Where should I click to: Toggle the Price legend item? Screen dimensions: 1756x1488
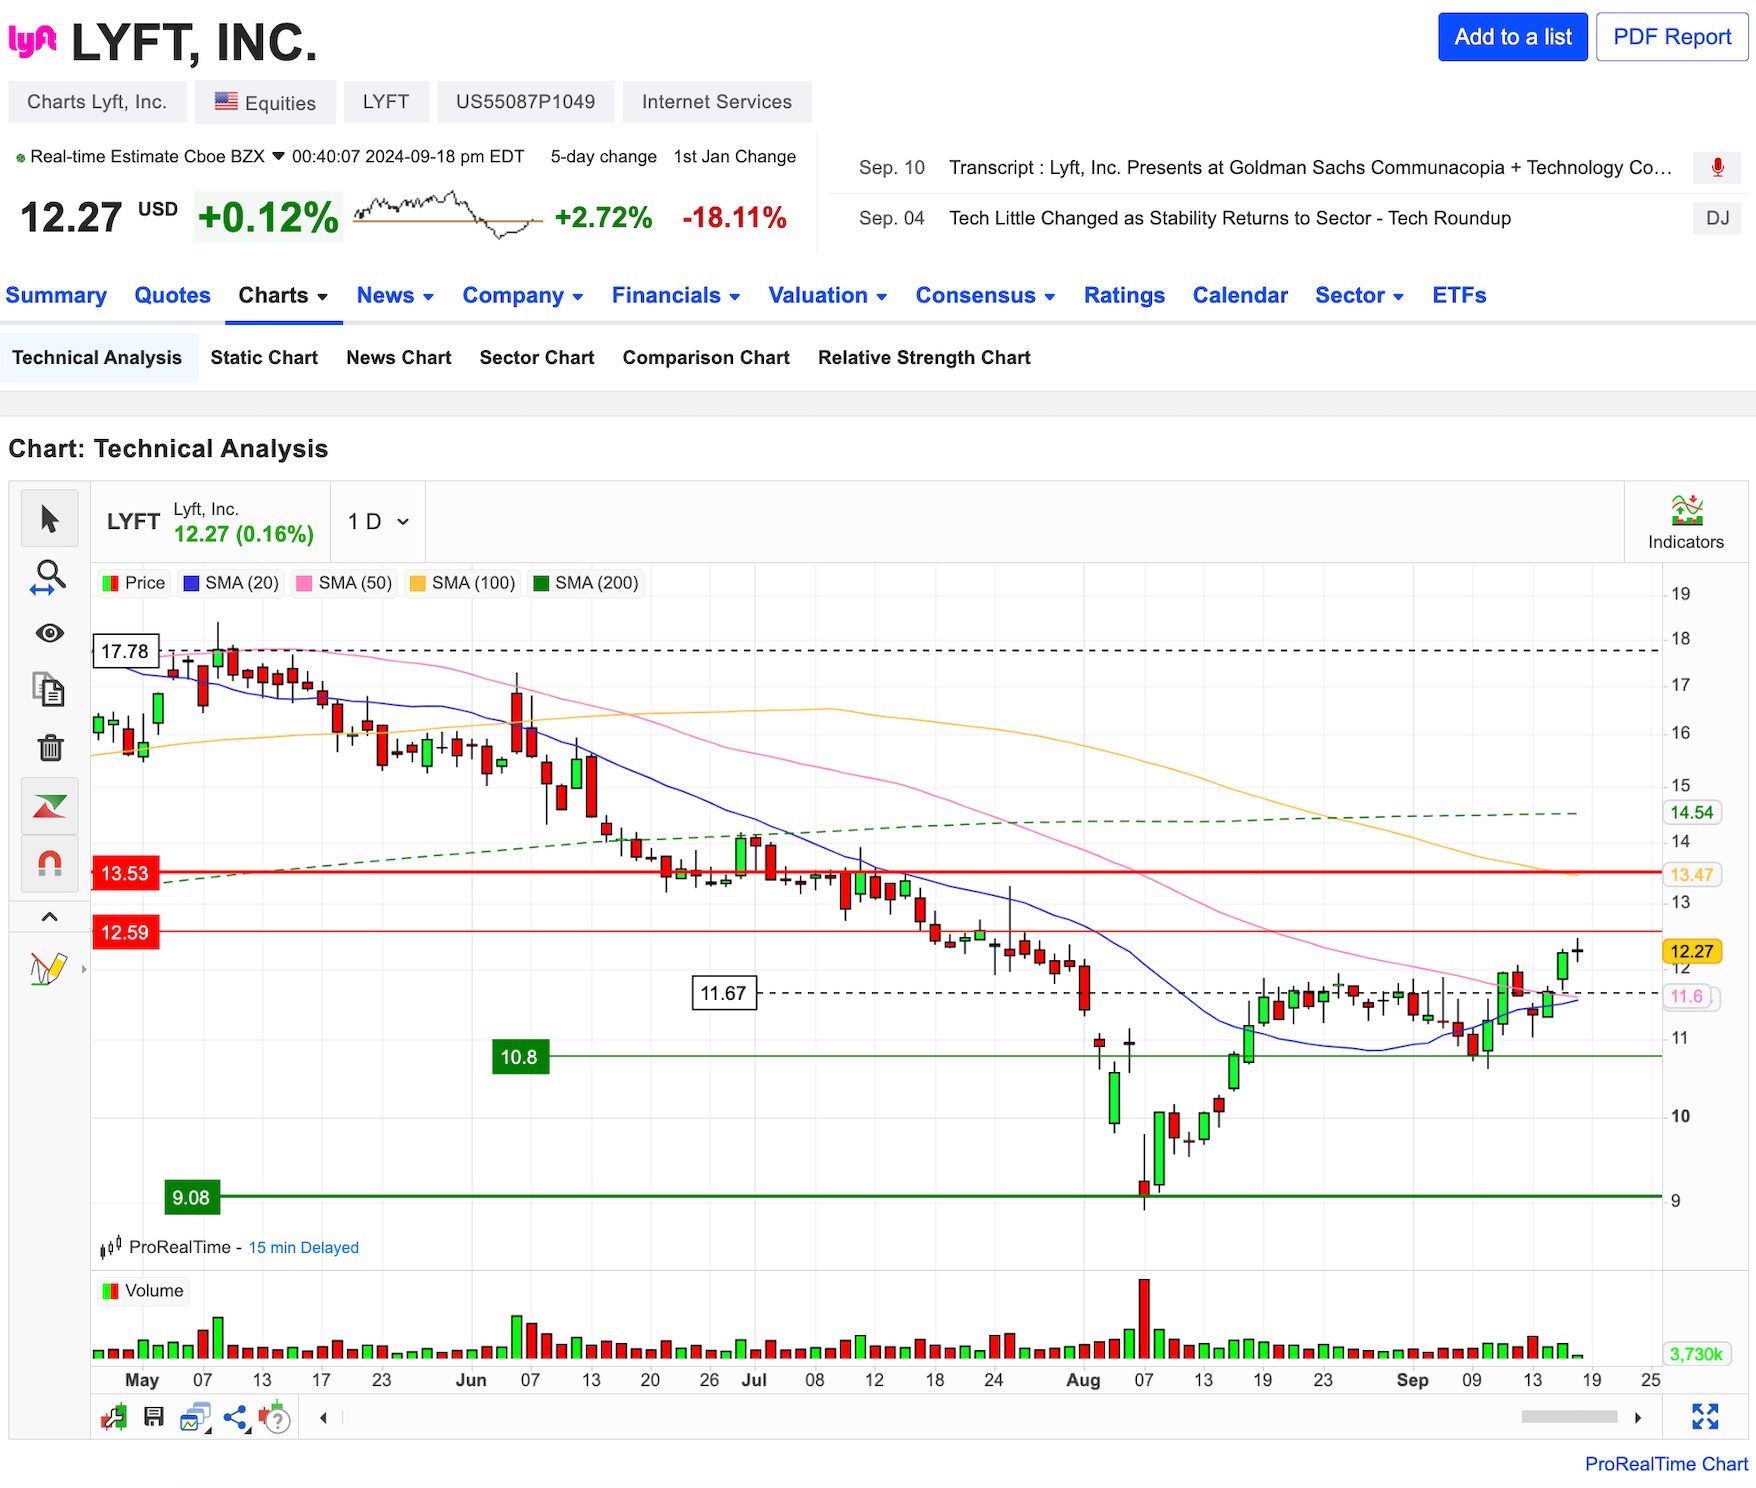(x=134, y=583)
